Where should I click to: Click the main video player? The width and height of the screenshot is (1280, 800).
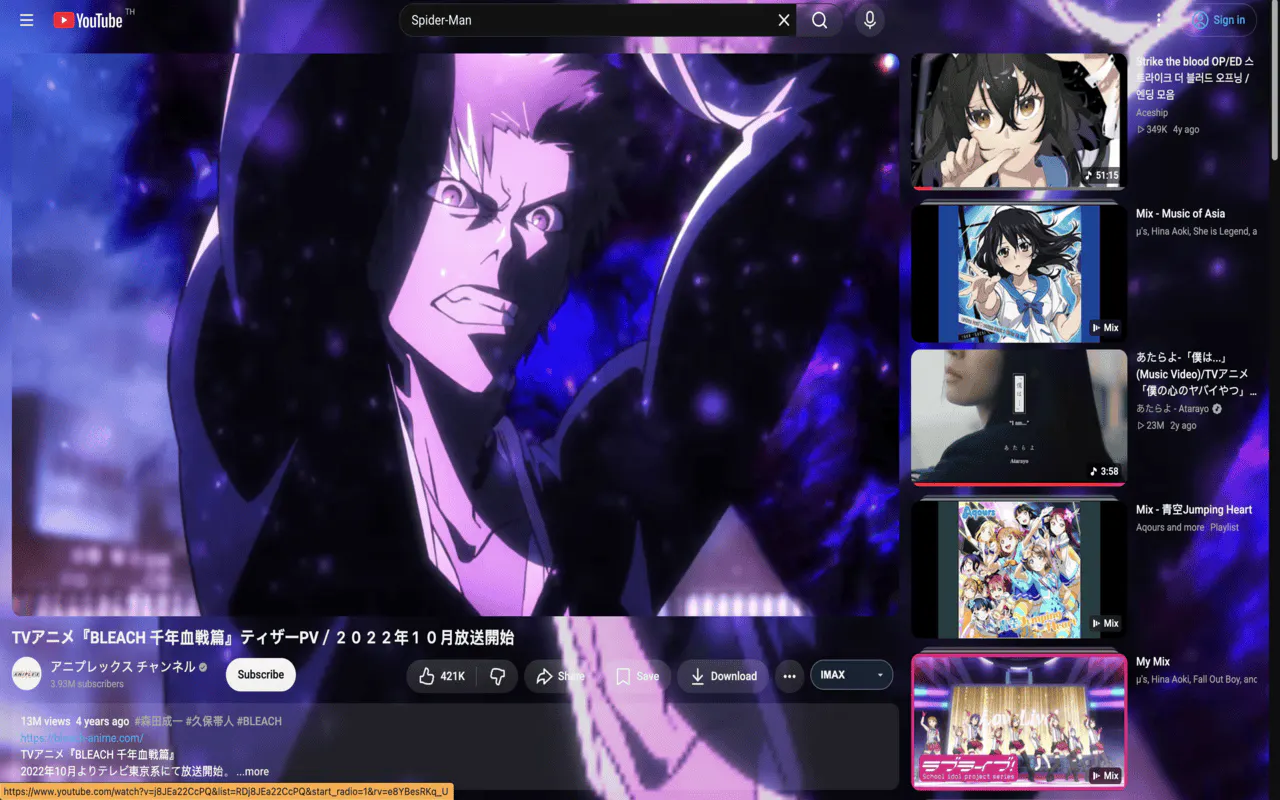pyautogui.click(x=456, y=335)
